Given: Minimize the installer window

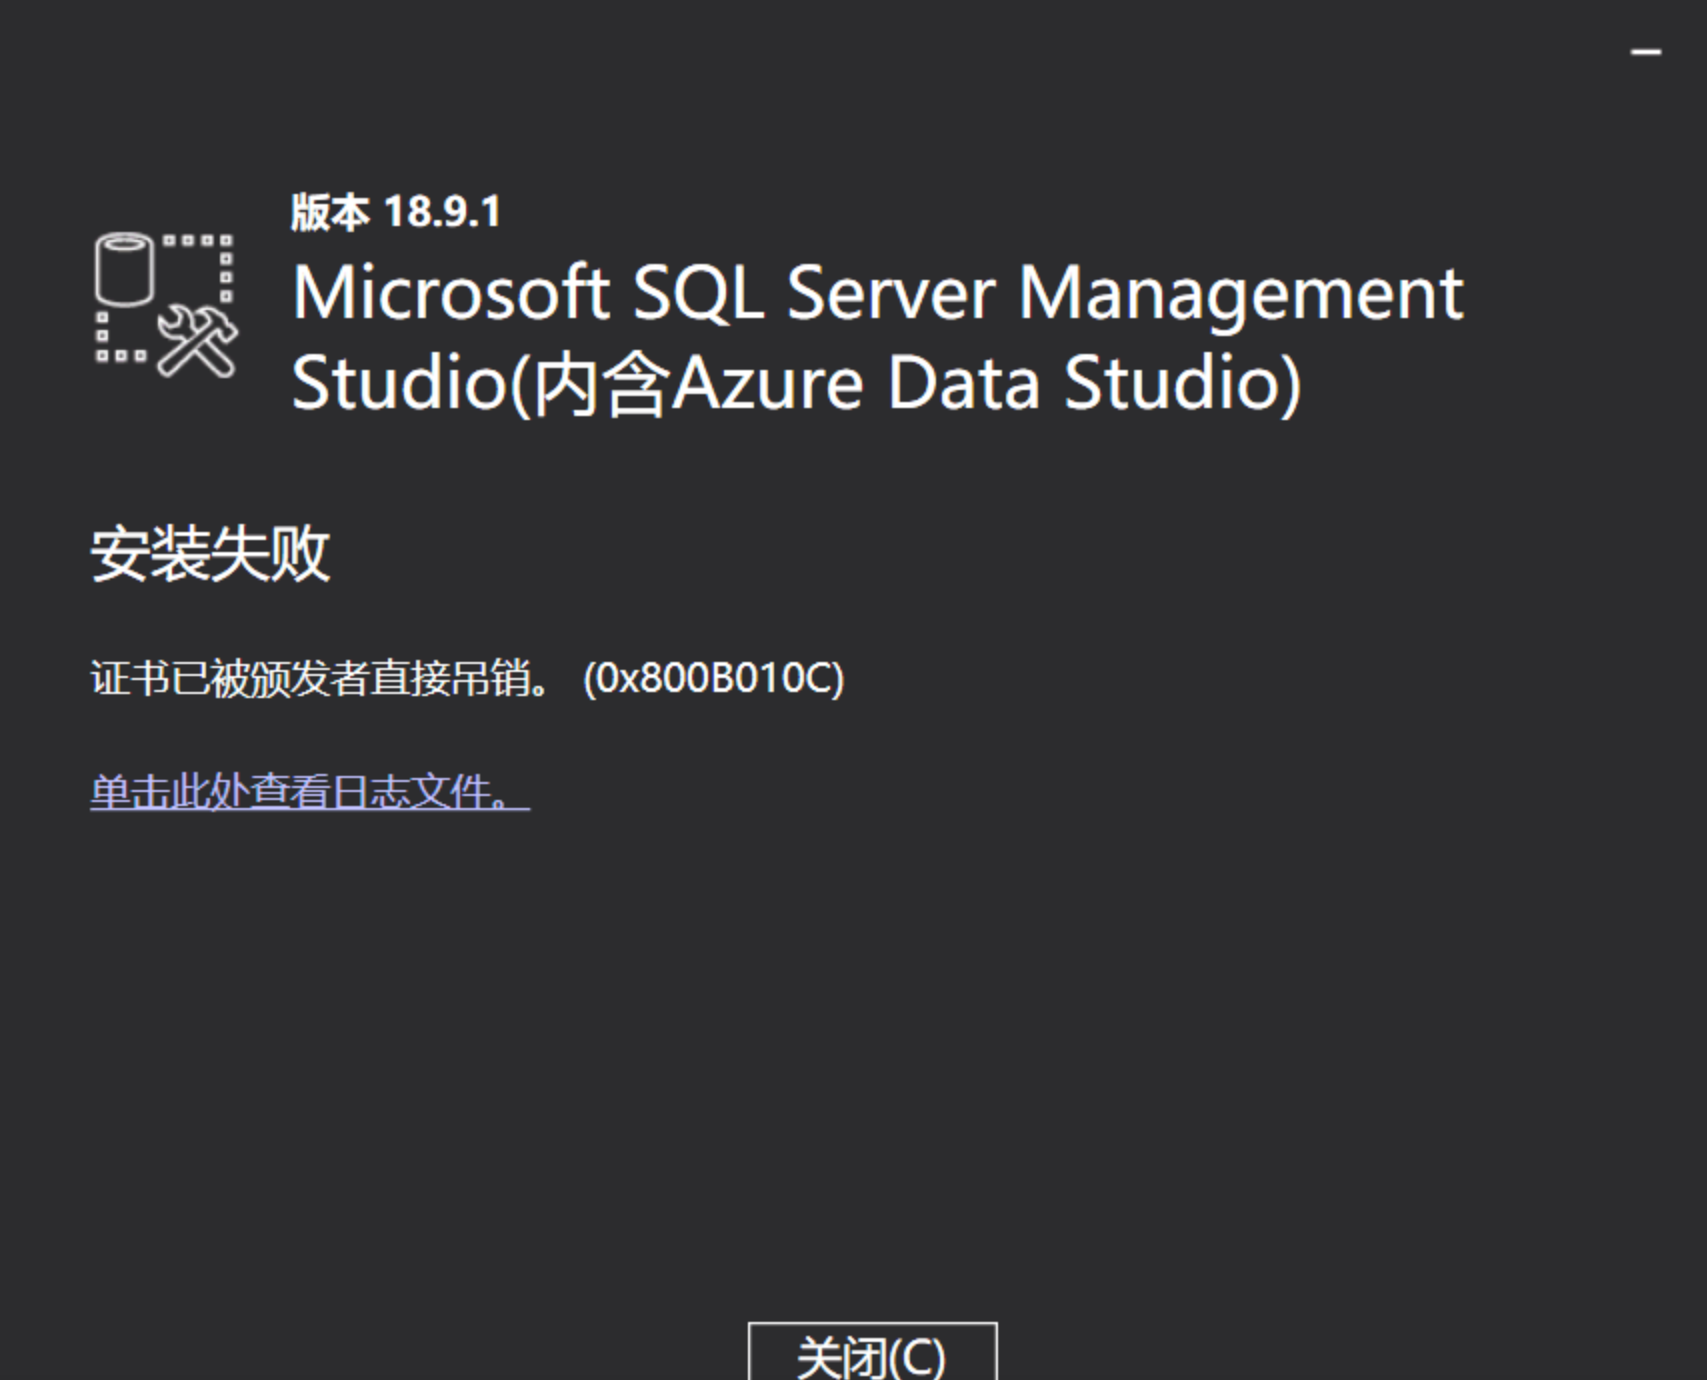Looking at the screenshot, I should (x=1645, y=51).
